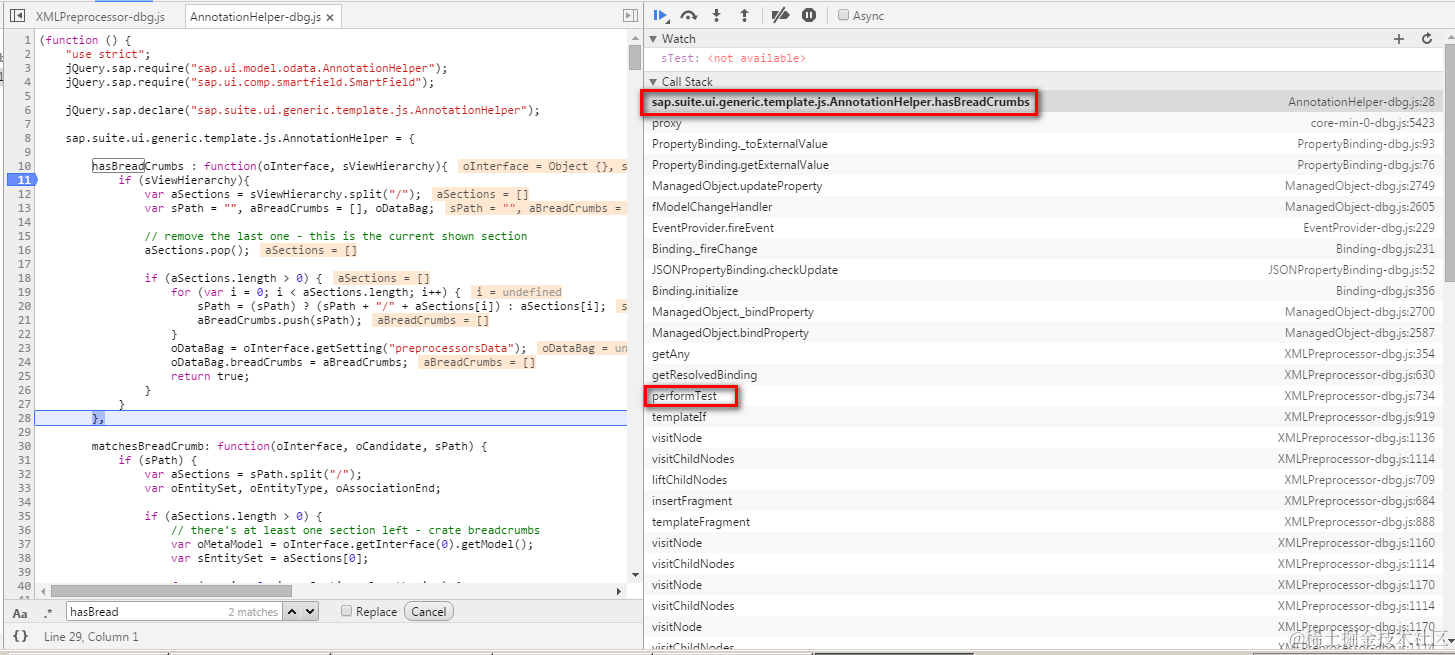This screenshot has height=655, width=1455.
Task: Show the file navigator panel
Action: tap(17, 16)
